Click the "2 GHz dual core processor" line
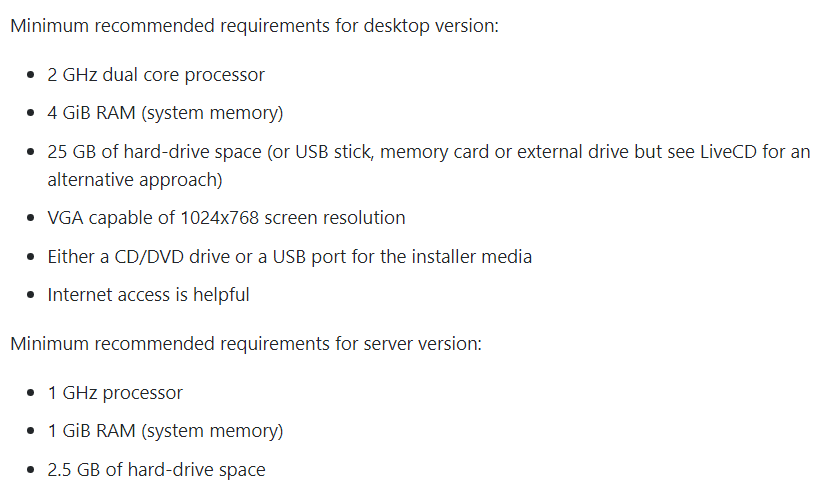The image size is (830, 500). click(156, 75)
